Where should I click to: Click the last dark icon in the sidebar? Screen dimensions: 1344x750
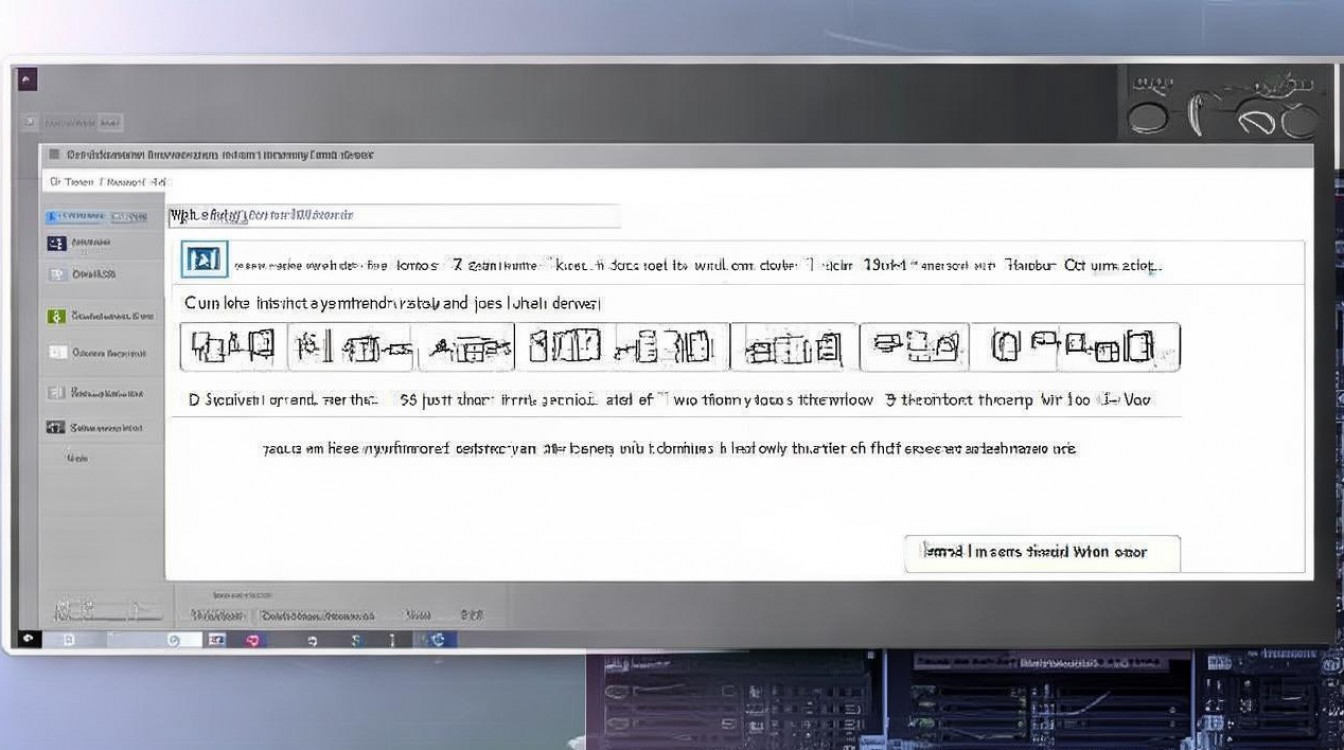click(x=56, y=427)
